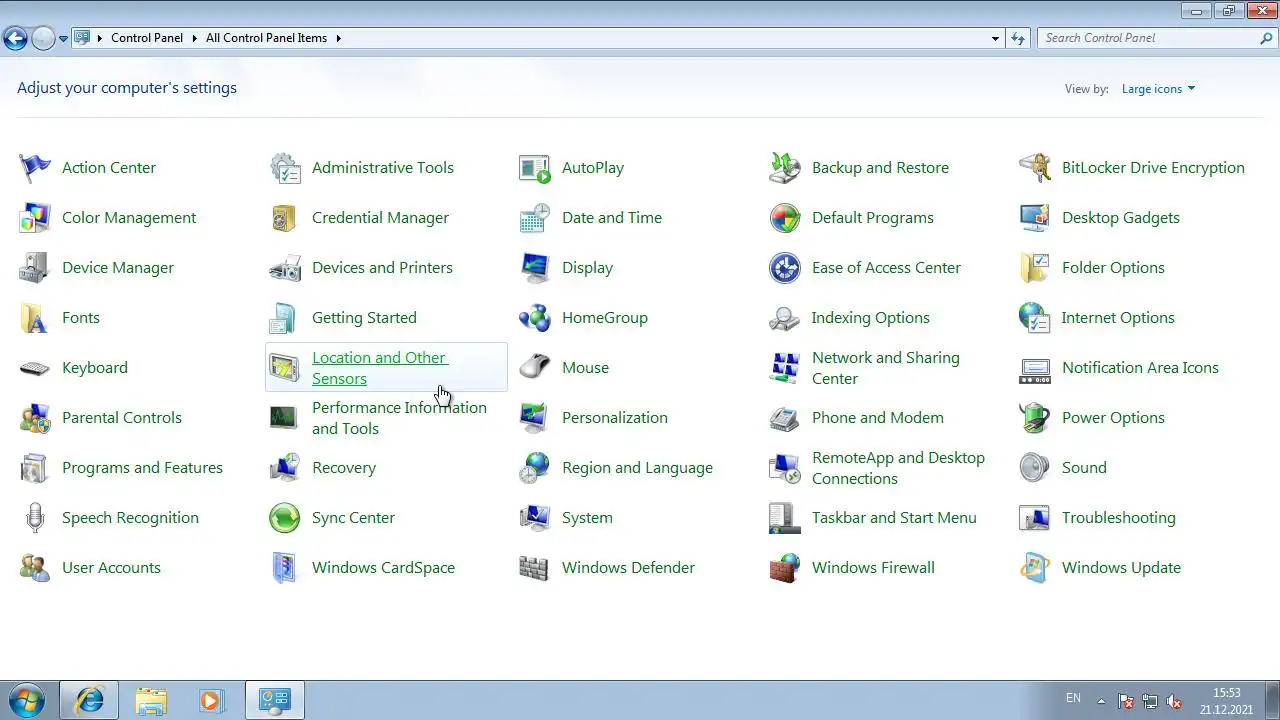This screenshot has height=720, width=1280.
Task: Click the Sound speaker icon
Action: (x=1035, y=468)
